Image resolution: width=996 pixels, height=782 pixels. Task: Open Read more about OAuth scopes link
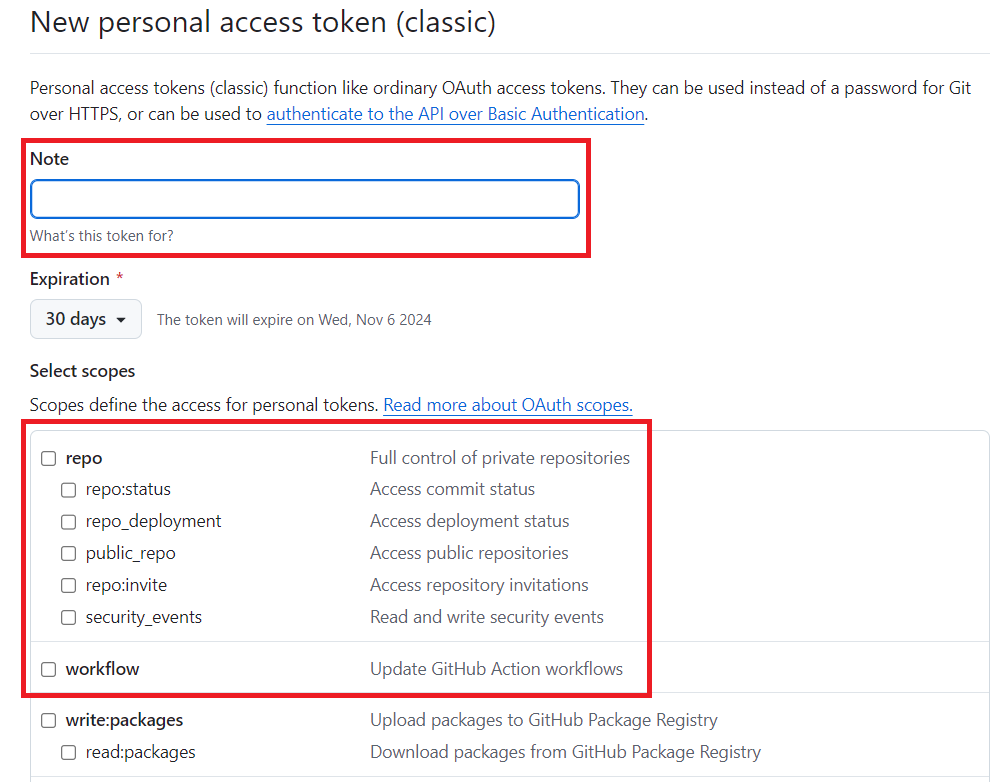[x=507, y=405]
